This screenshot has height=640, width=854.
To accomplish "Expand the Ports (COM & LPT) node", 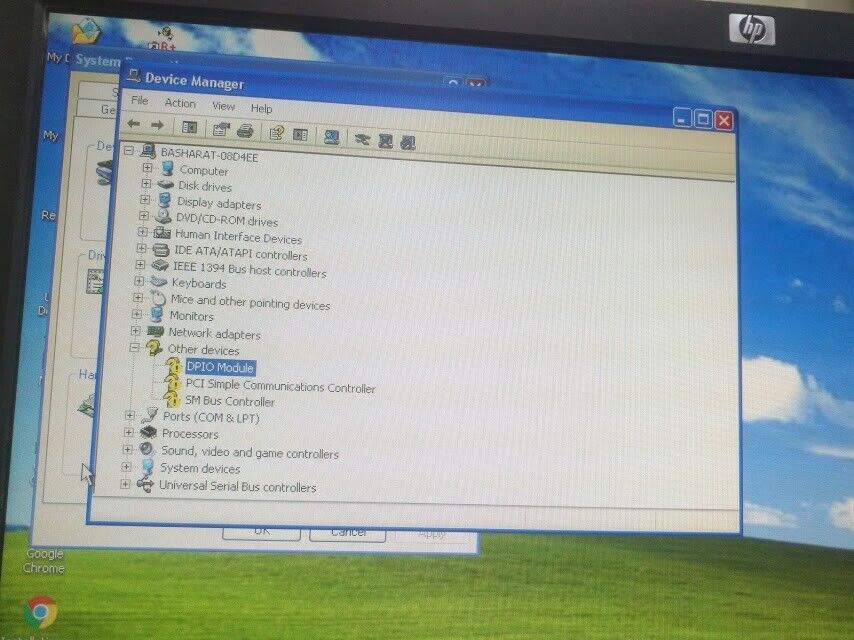I will [130, 415].
